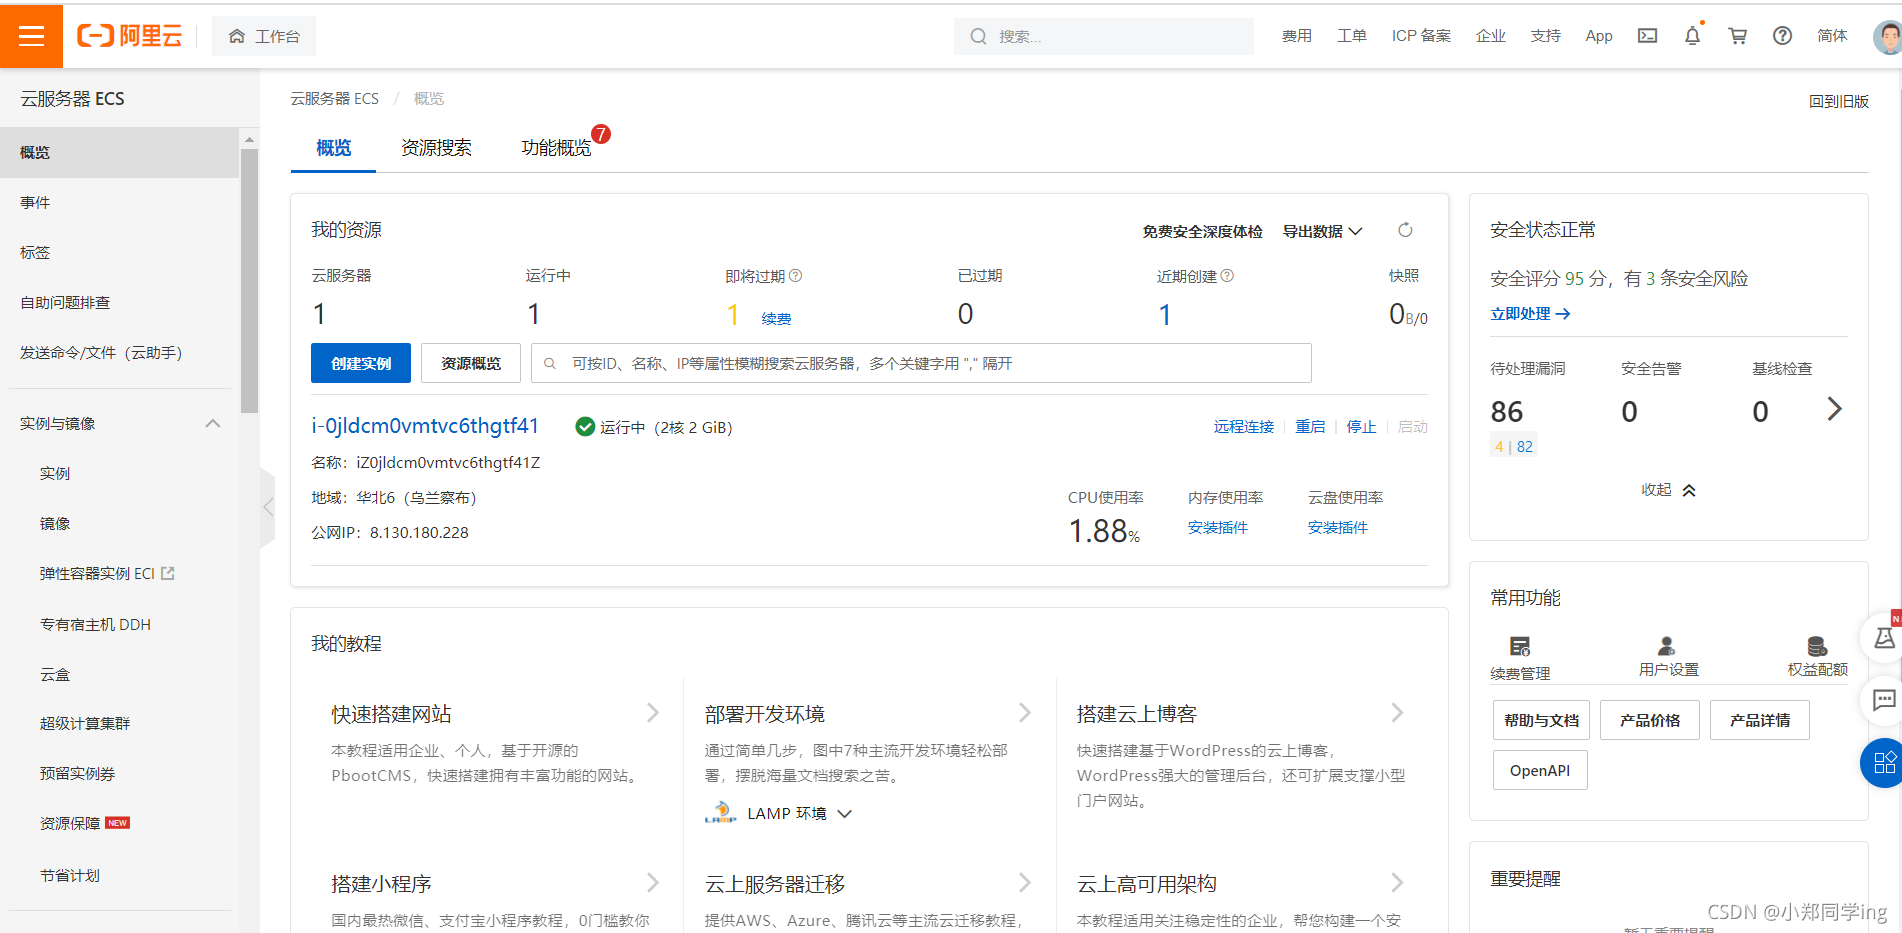Screen dimensions: 1902x933
Task: Open the floating chat feedback icon
Action: click(x=1883, y=700)
